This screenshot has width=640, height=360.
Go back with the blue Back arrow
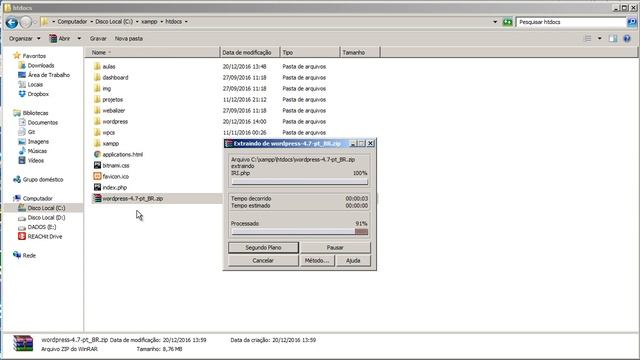11,22
